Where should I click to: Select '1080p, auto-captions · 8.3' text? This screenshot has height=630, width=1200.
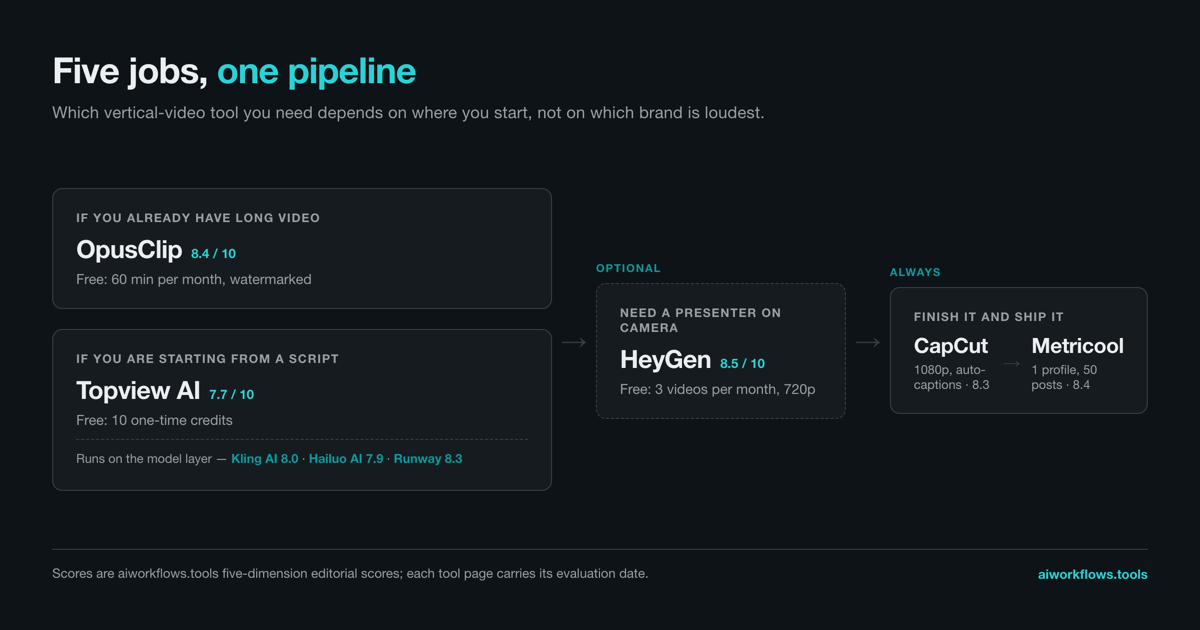pyautogui.click(x=952, y=377)
